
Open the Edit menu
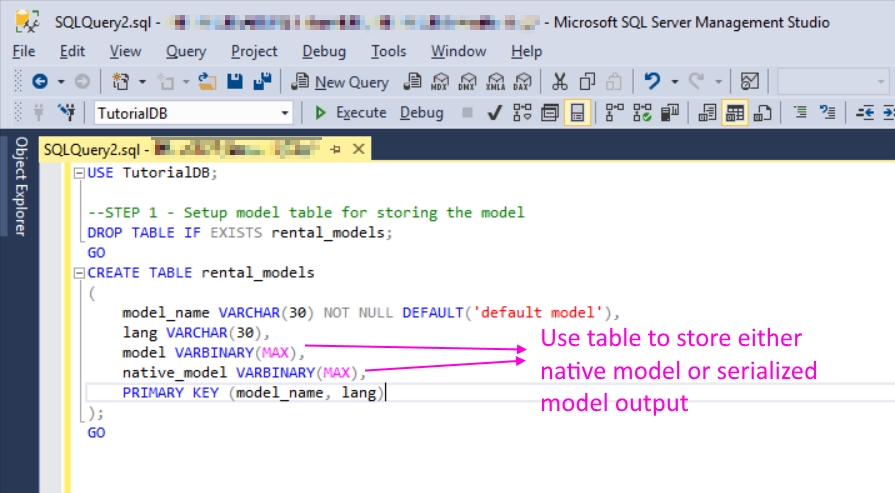coord(72,51)
